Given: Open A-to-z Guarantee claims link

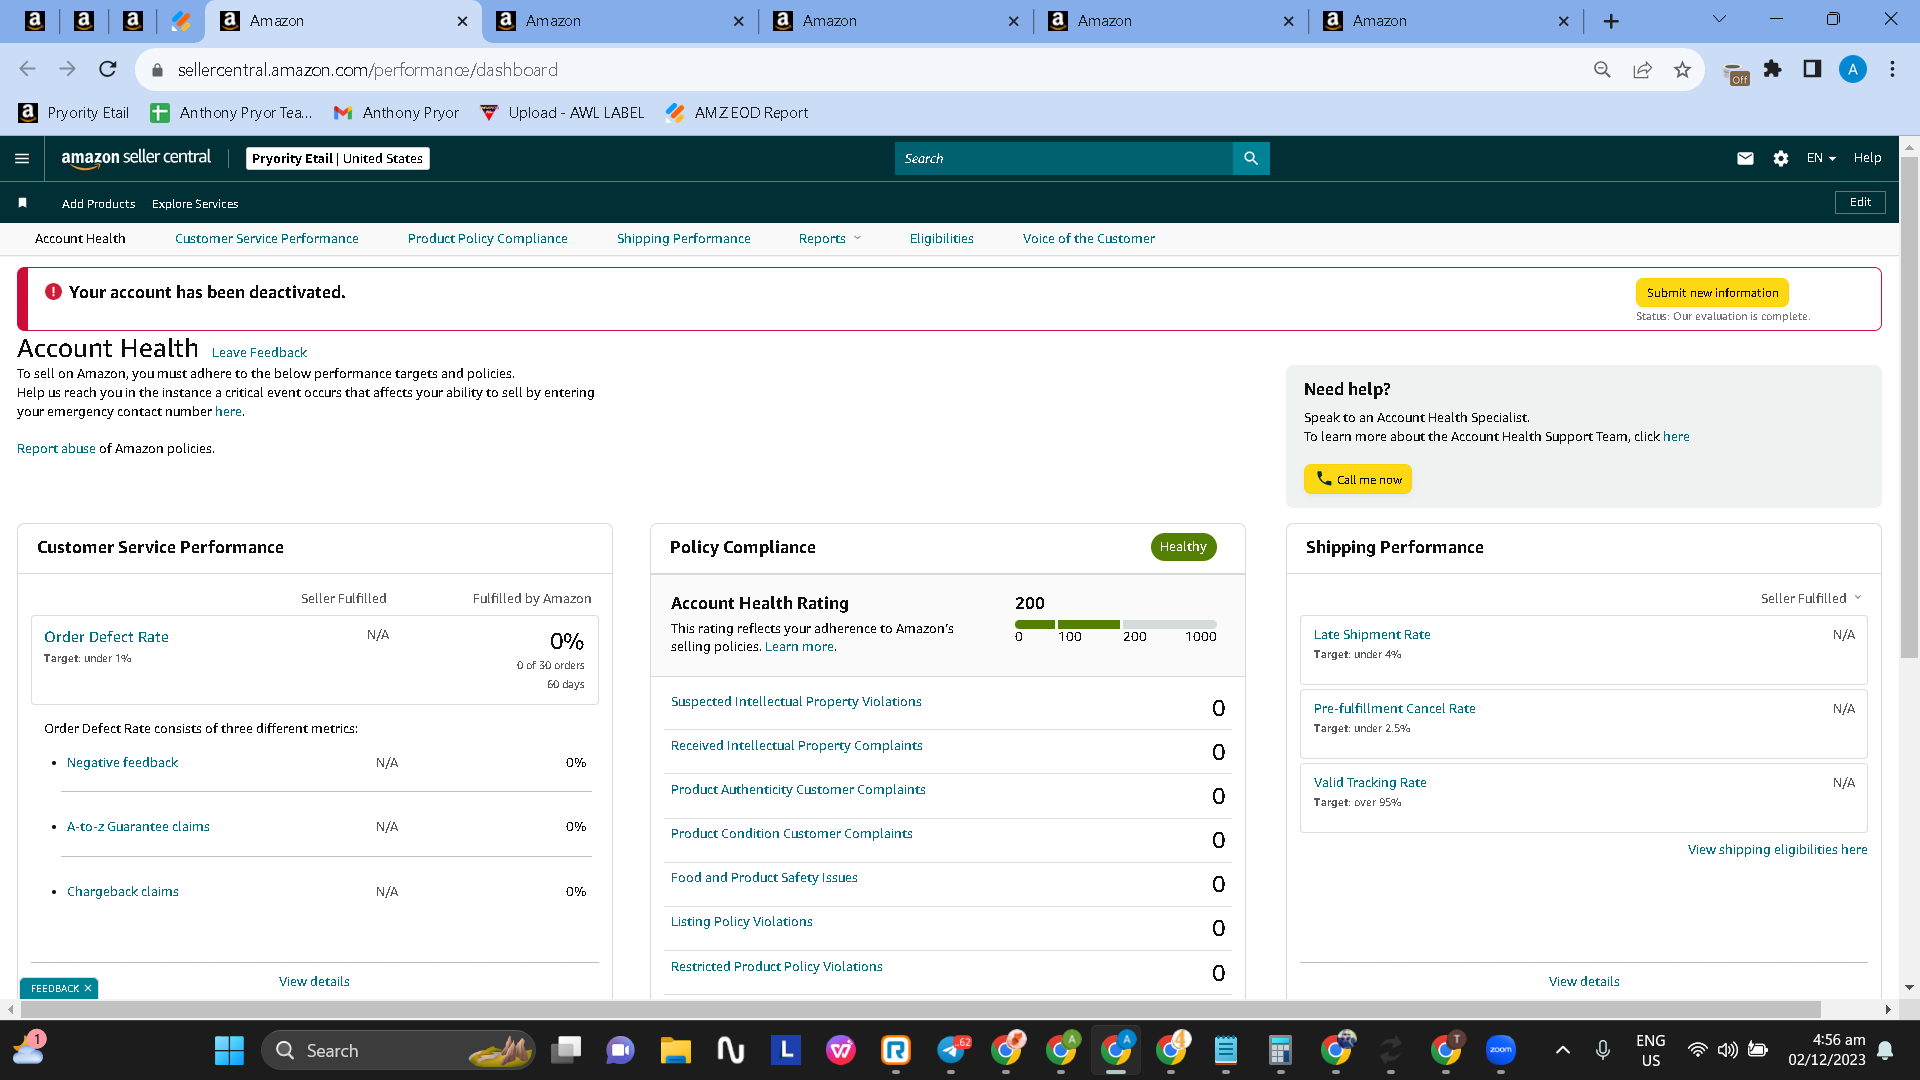Looking at the screenshot, I should (x=138, y=827).
